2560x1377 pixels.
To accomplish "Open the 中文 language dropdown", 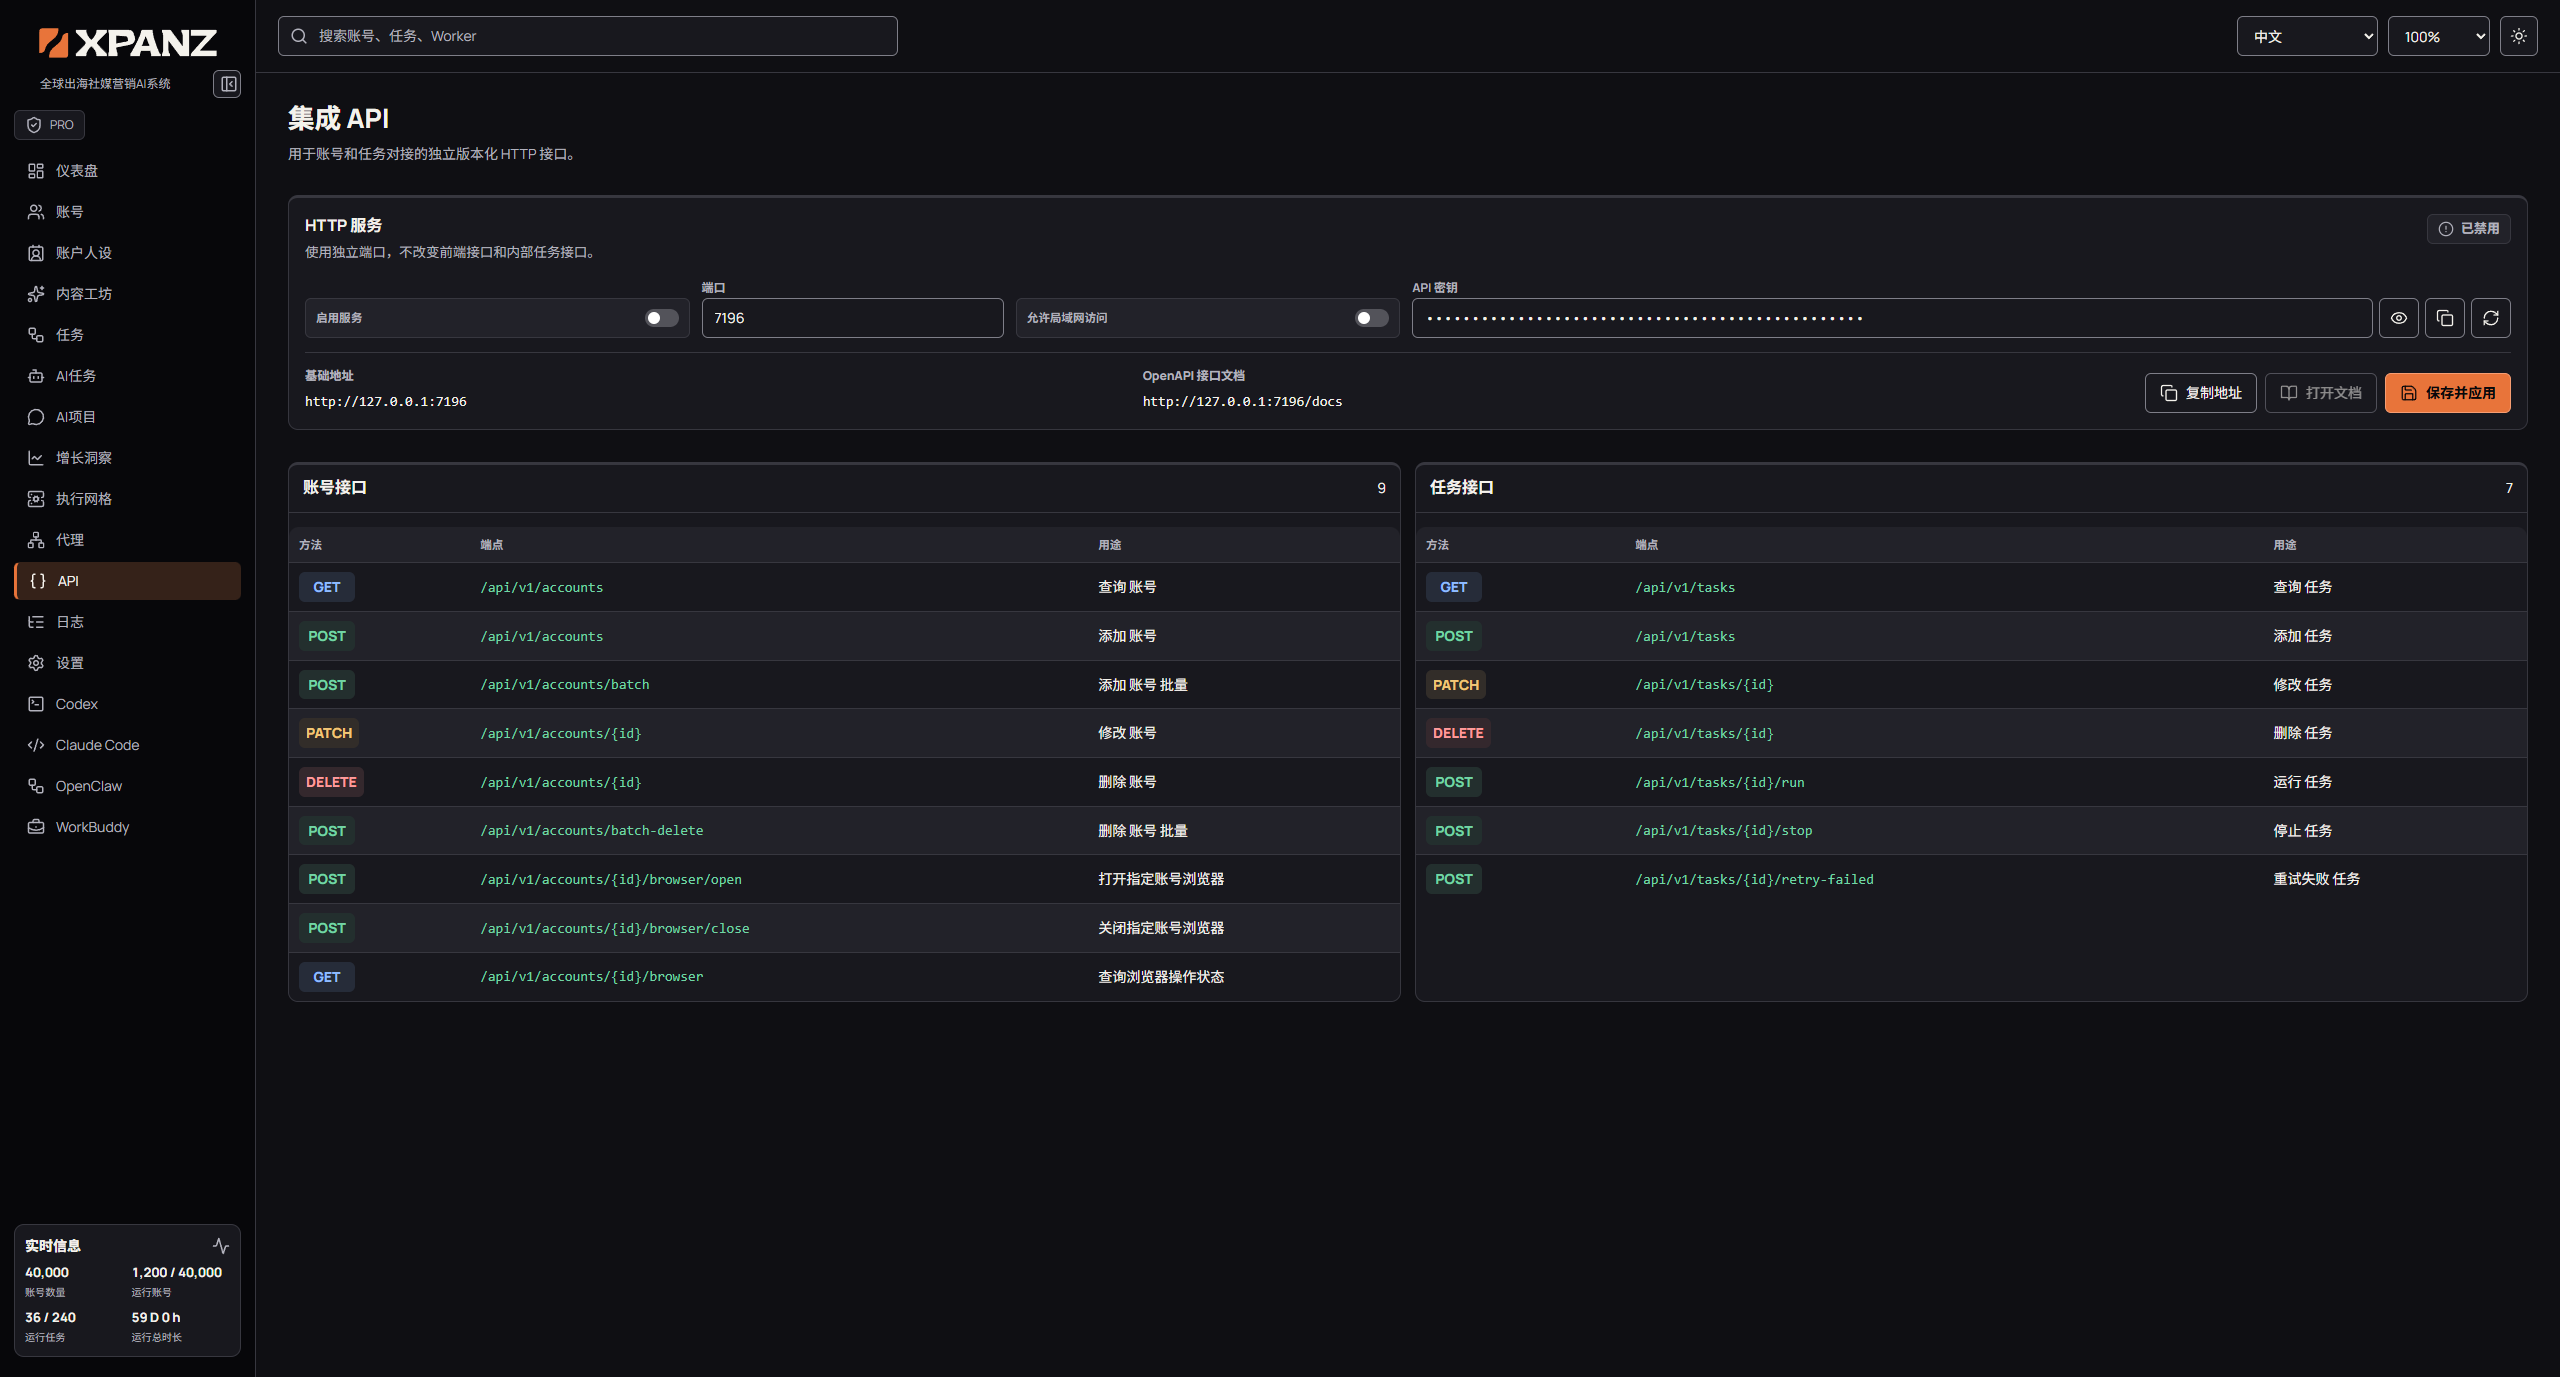I will (2306, 36).
